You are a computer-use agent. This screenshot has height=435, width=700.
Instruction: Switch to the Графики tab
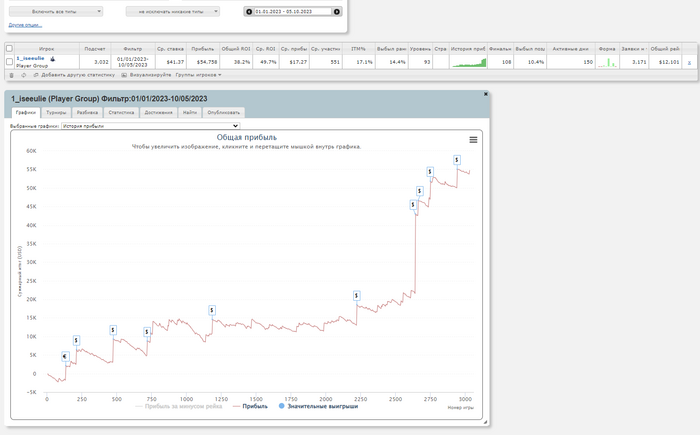[x=25, y=113]
